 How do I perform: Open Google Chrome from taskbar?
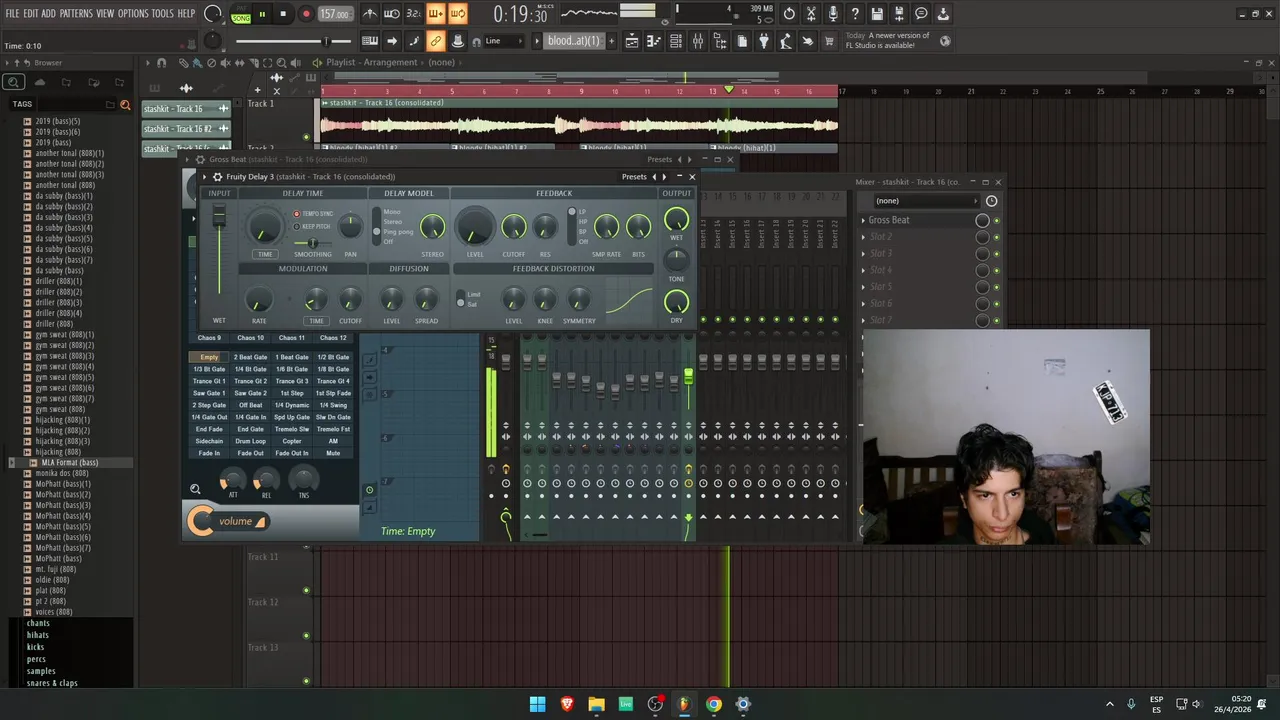point(713,704)
